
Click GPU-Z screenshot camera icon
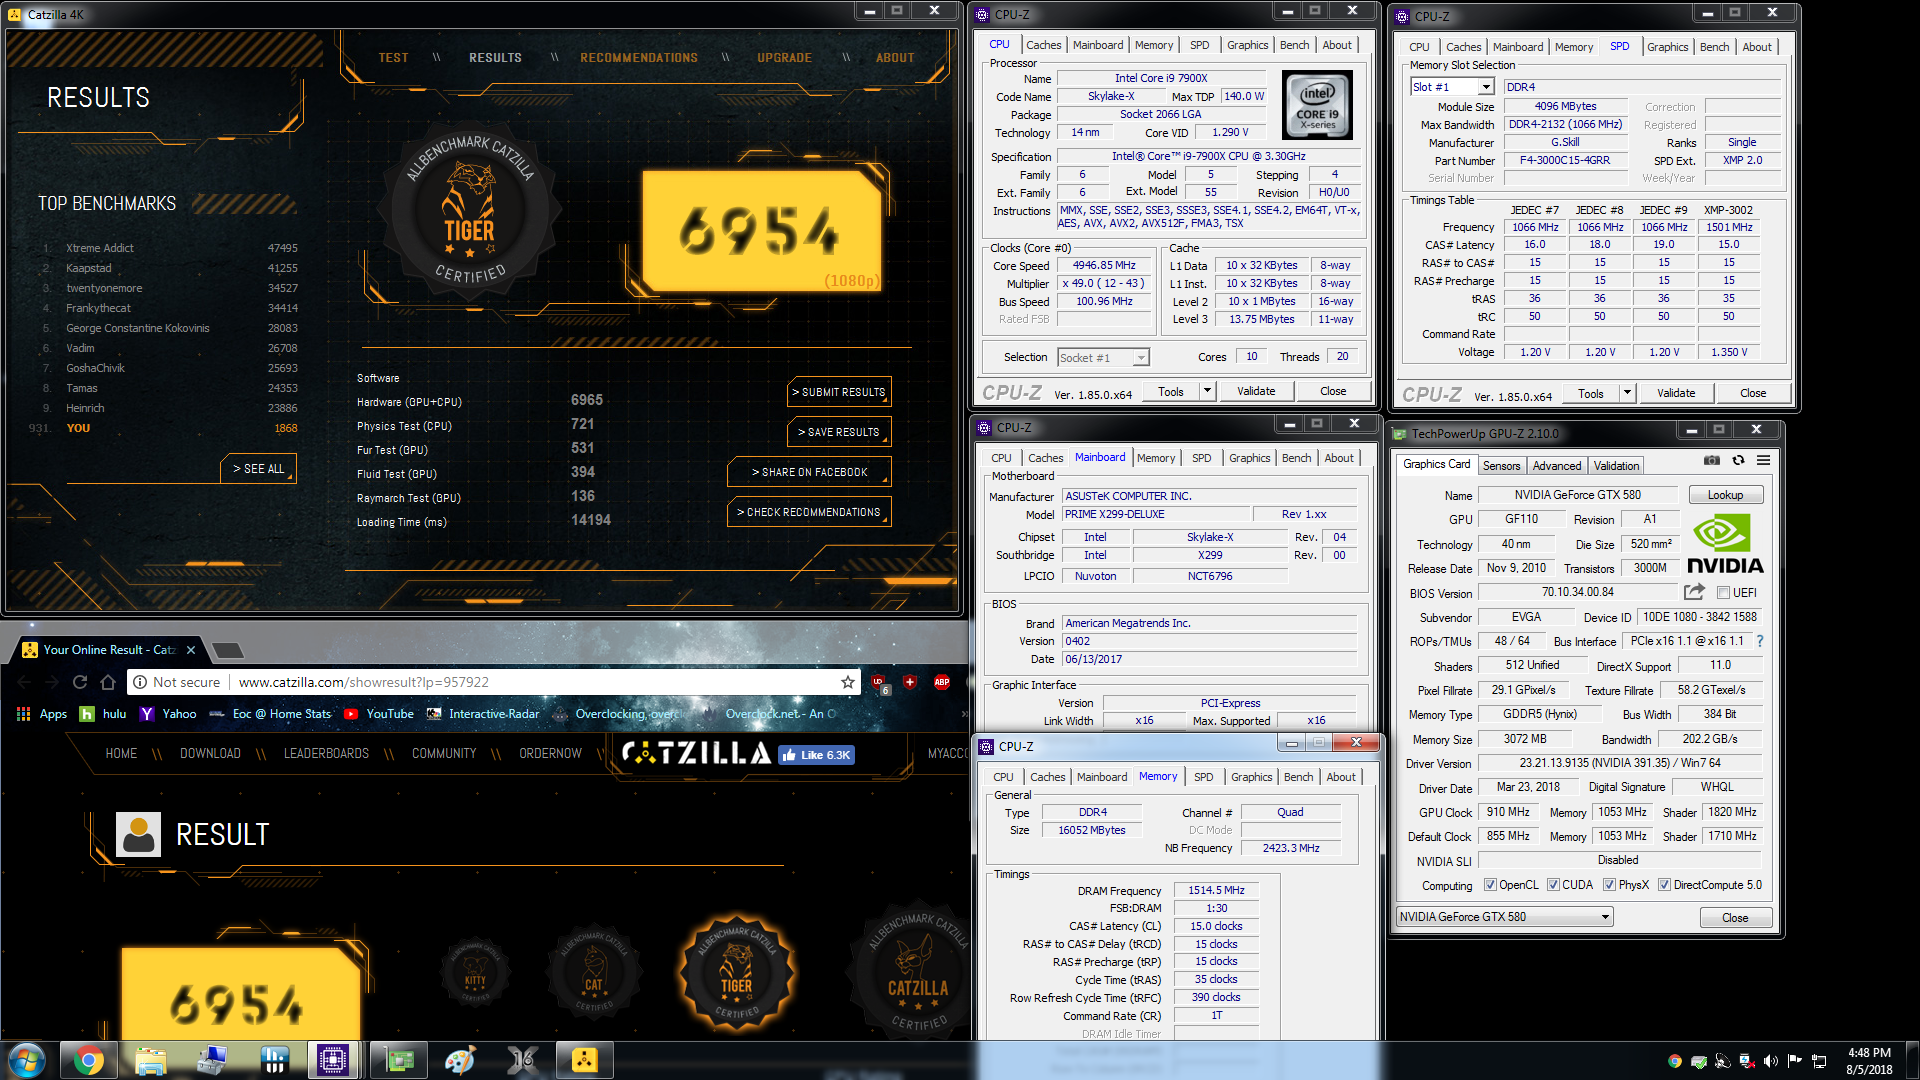click(1712, 461)
